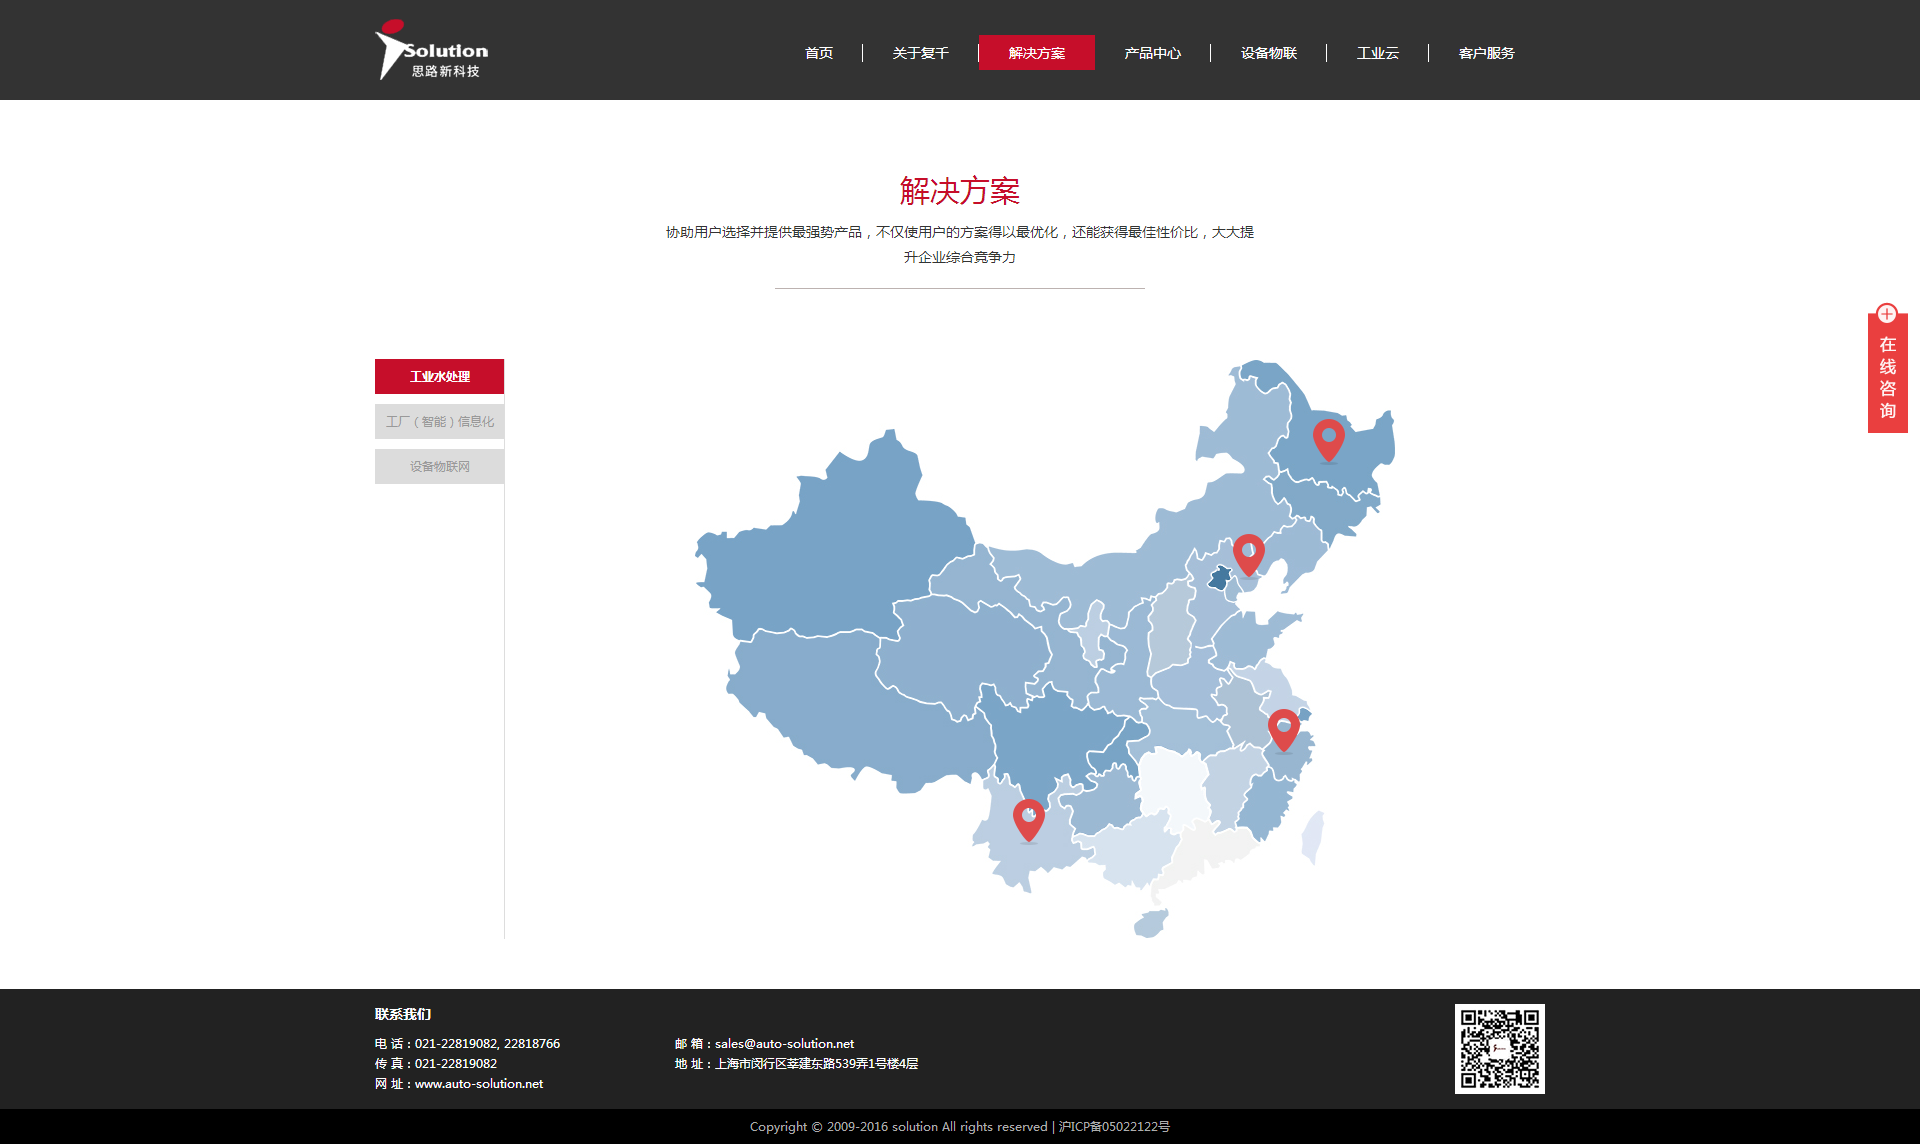Screen dimensions: 1920x1144
Task: Select the 工业水处理 sidebar tab
Action: (439, 376)
